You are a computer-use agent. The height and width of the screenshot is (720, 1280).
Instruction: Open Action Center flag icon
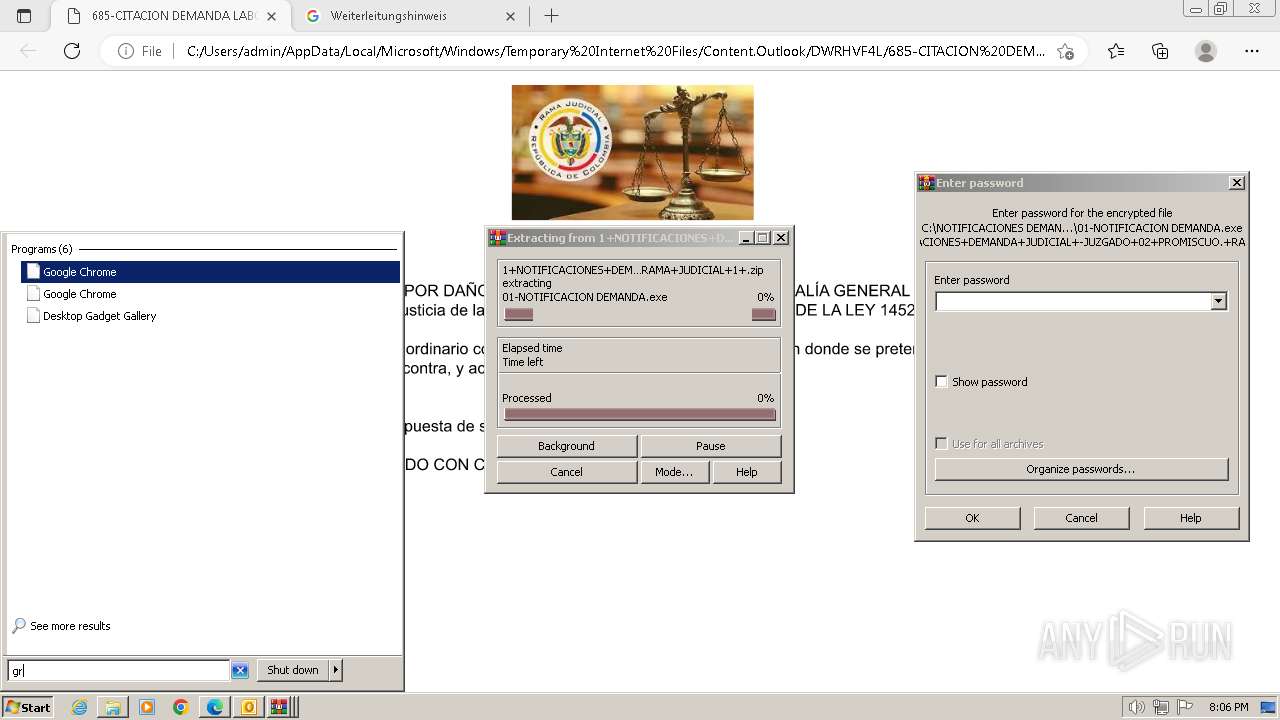pyautogui.click(x=1185, y=707)
